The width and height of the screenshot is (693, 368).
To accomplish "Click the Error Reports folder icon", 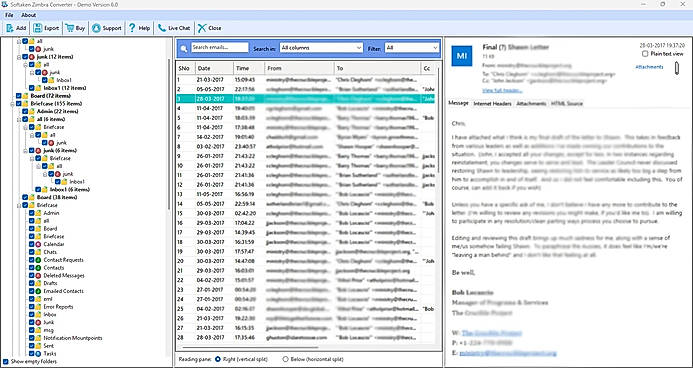I will [x=38, y=307].
